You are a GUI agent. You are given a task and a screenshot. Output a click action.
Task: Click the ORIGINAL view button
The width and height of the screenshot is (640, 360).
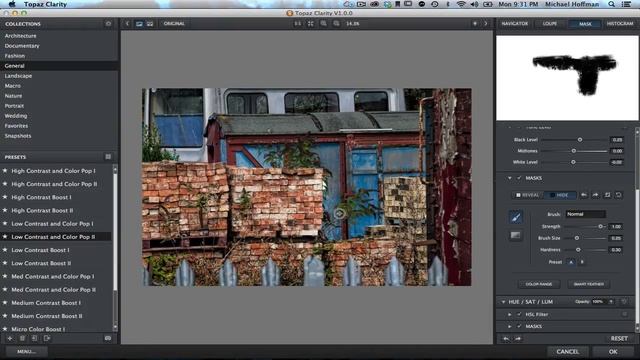point(174,24)
